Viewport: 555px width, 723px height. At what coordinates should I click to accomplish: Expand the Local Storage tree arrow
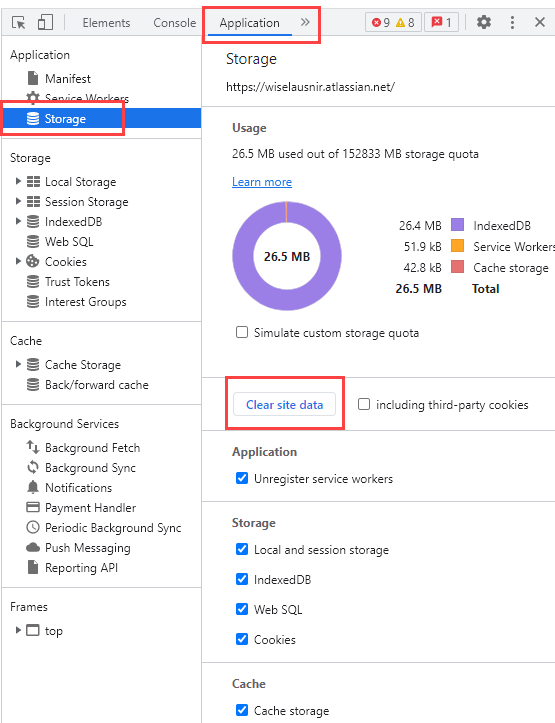click(18, 181)
